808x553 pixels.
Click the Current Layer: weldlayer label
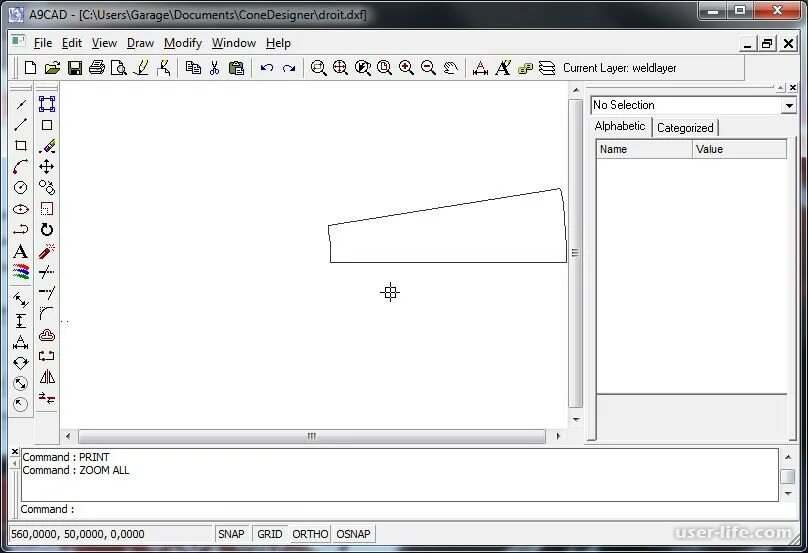(x=619, y=68)
